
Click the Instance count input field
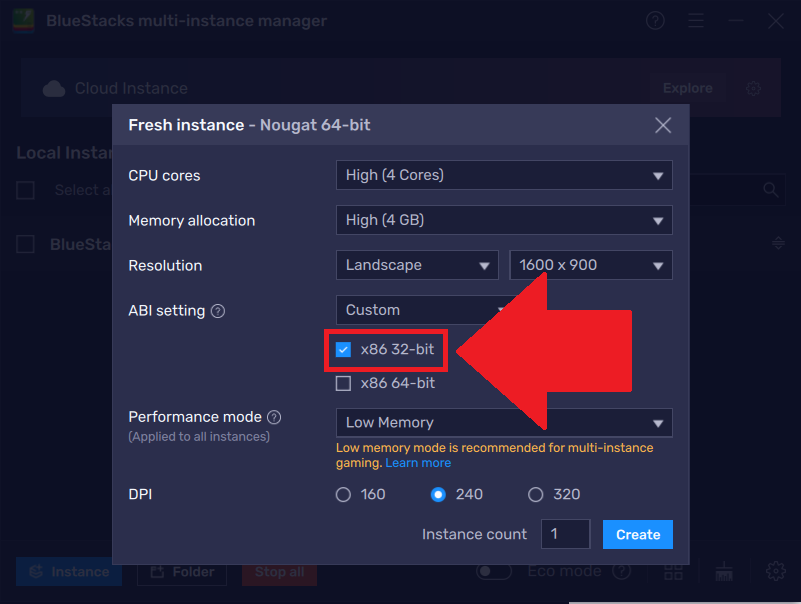coord(565,534)
